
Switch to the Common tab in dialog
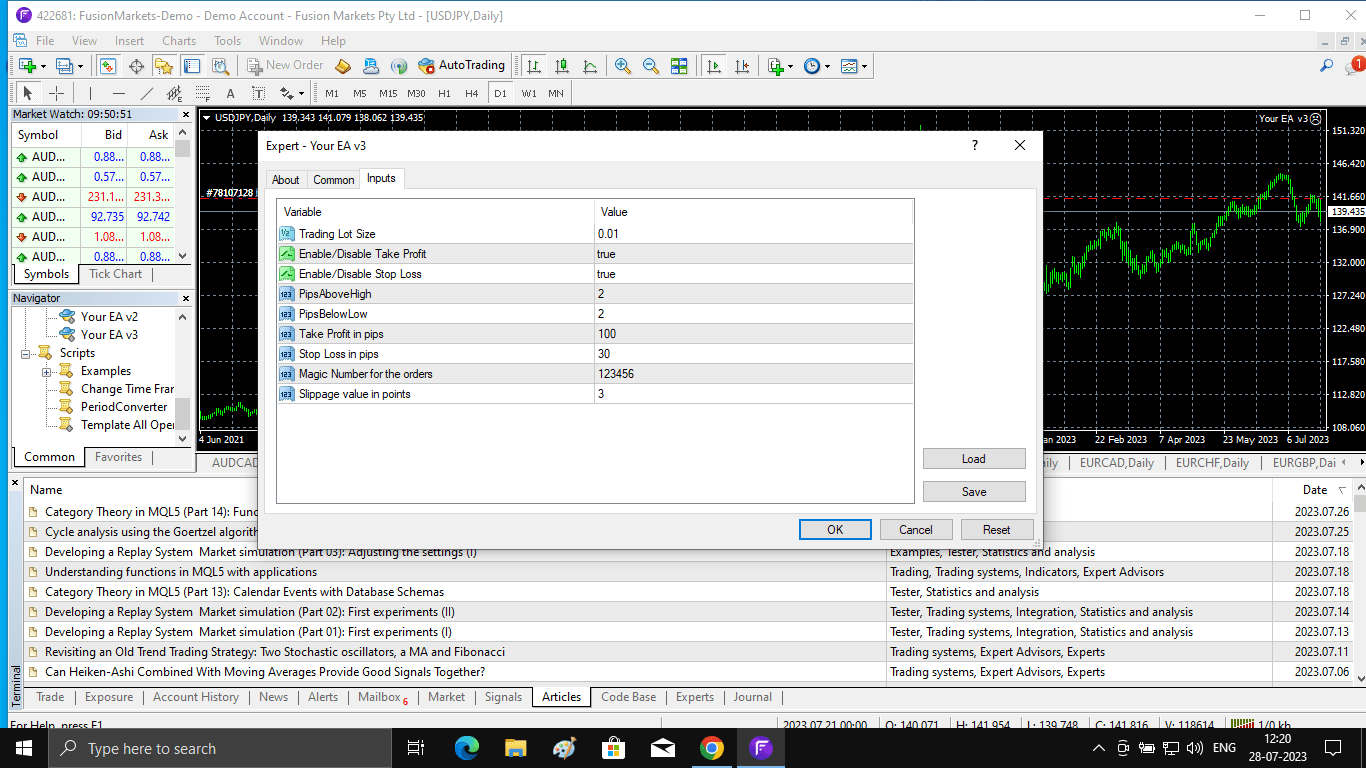coord(333,180)
